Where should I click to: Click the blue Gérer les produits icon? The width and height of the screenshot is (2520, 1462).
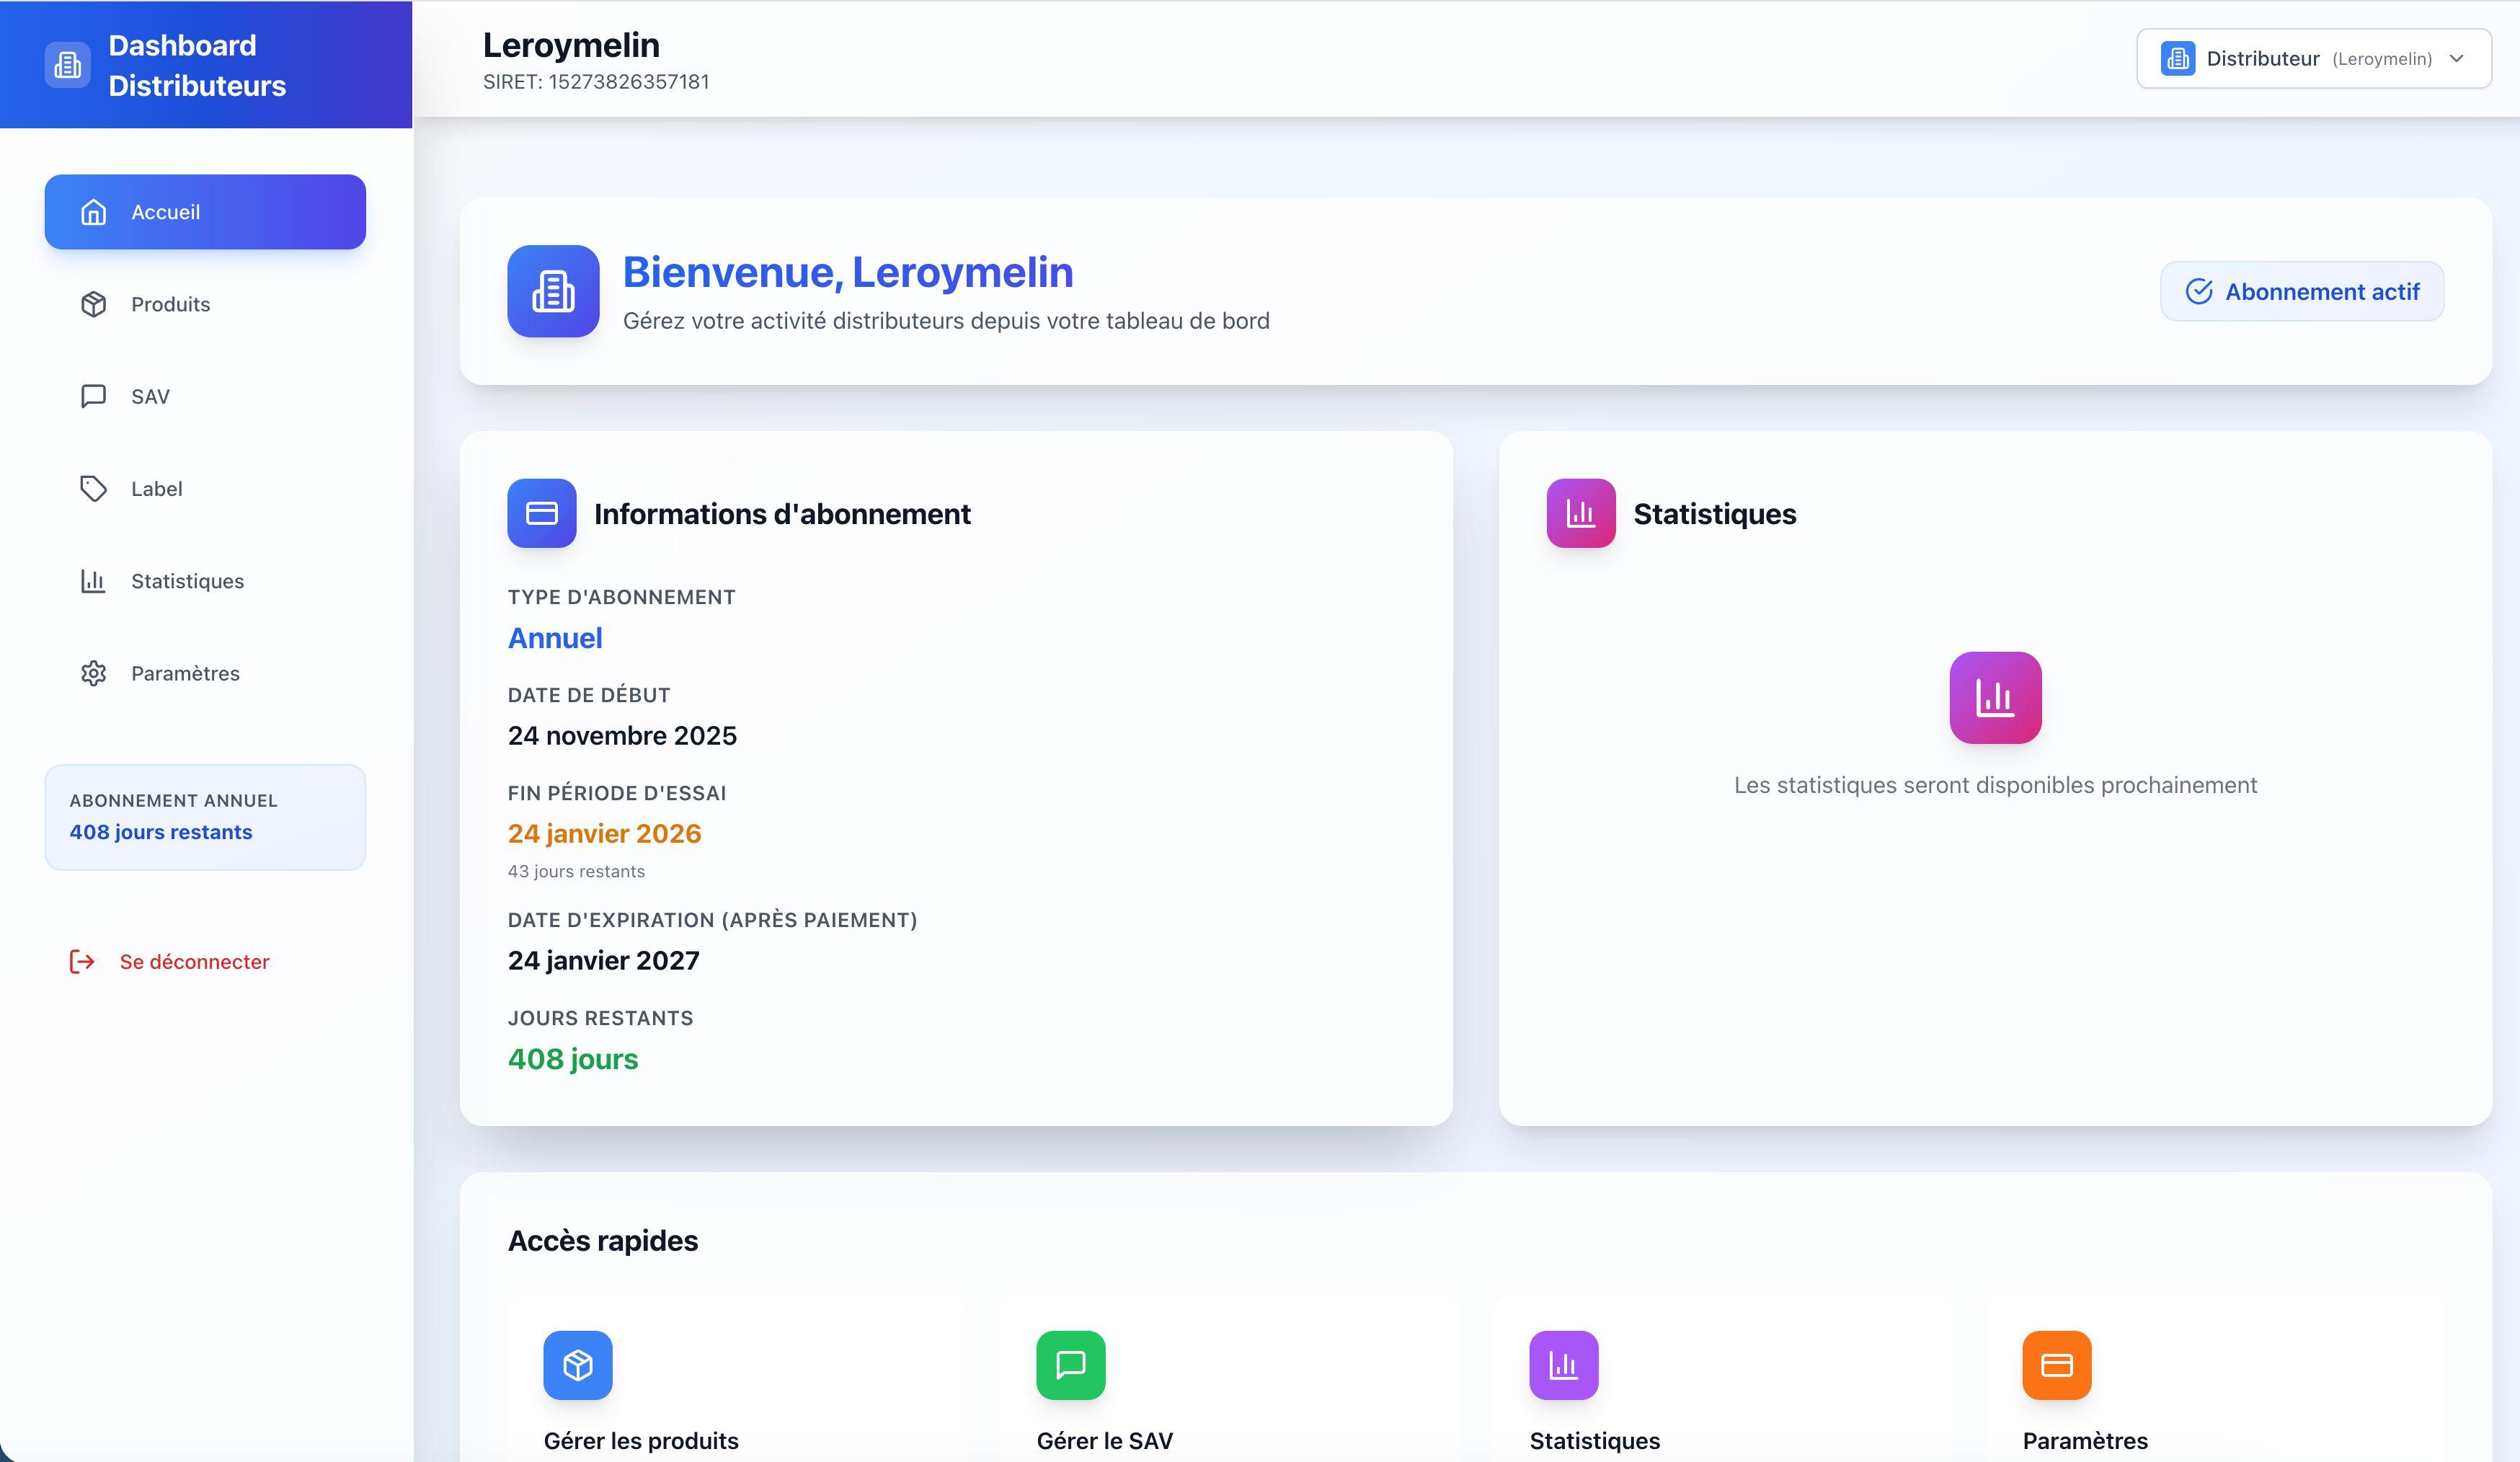click(578, 1365)
